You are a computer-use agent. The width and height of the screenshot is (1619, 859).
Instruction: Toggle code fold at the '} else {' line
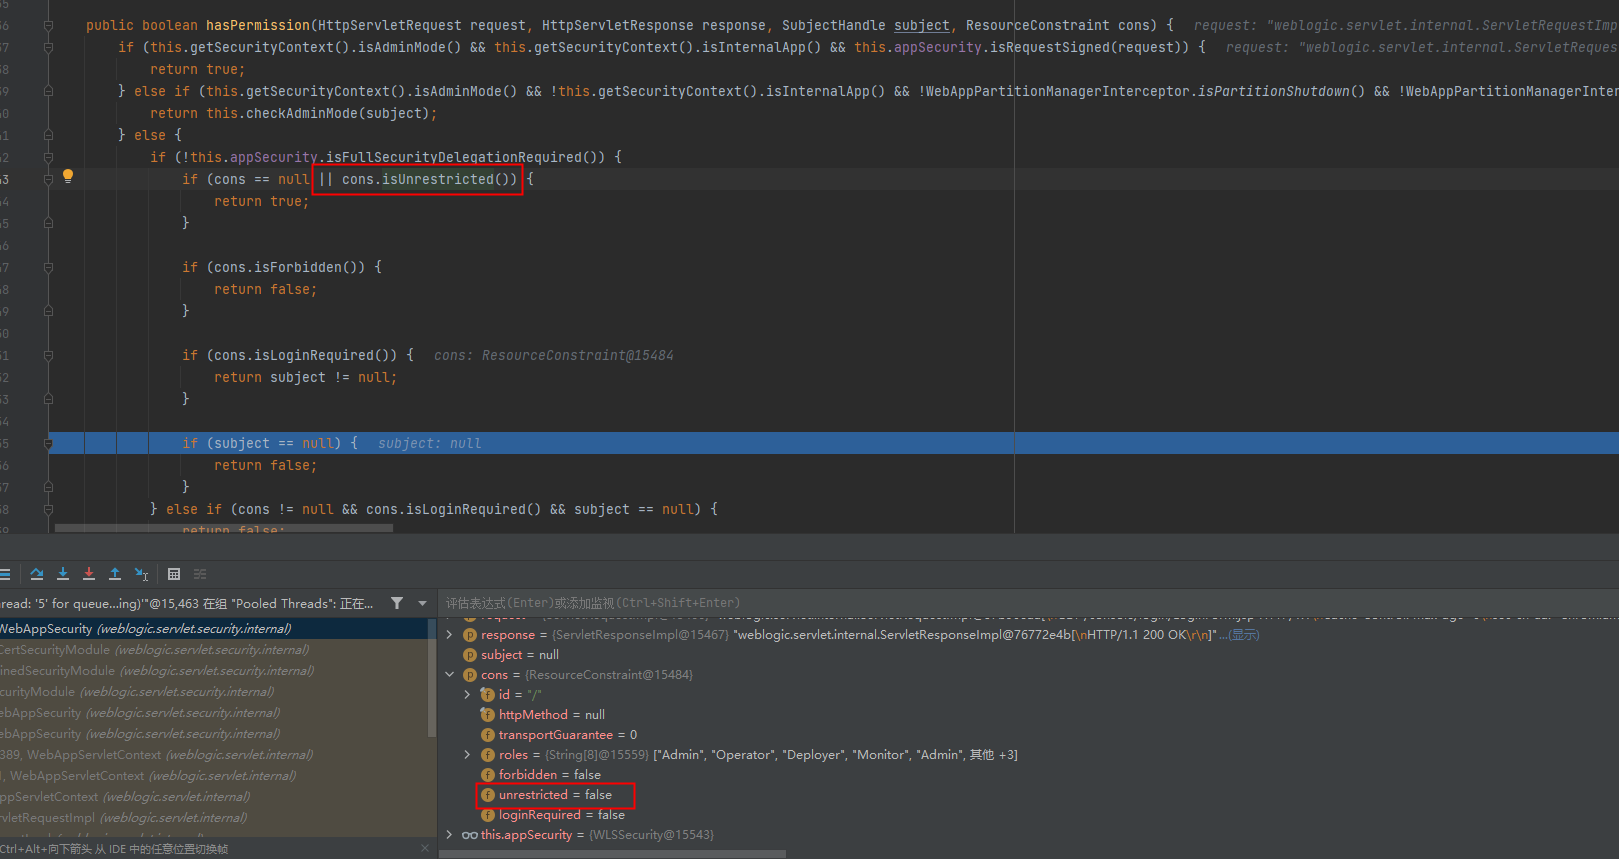(48, 135)
